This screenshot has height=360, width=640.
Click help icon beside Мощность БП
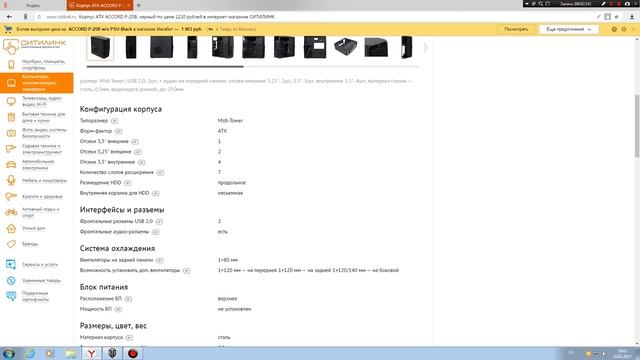coord(118,309)
